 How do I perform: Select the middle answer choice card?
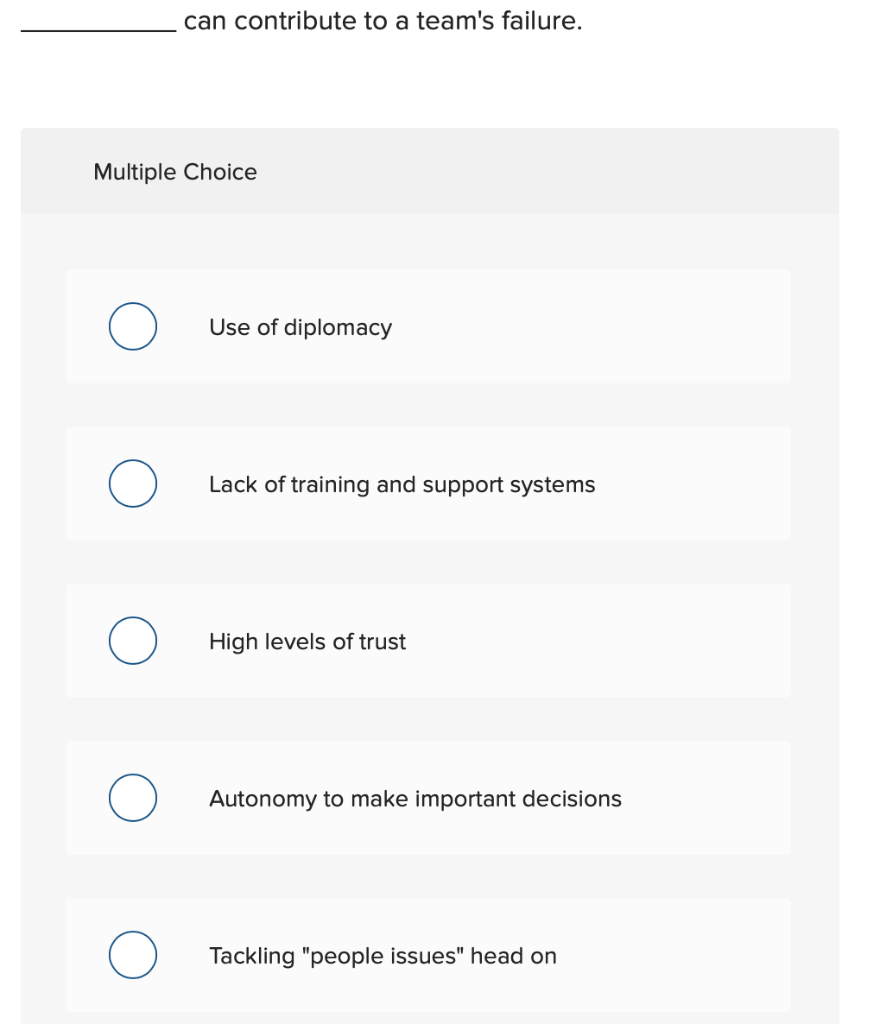[x=428, y=640]
